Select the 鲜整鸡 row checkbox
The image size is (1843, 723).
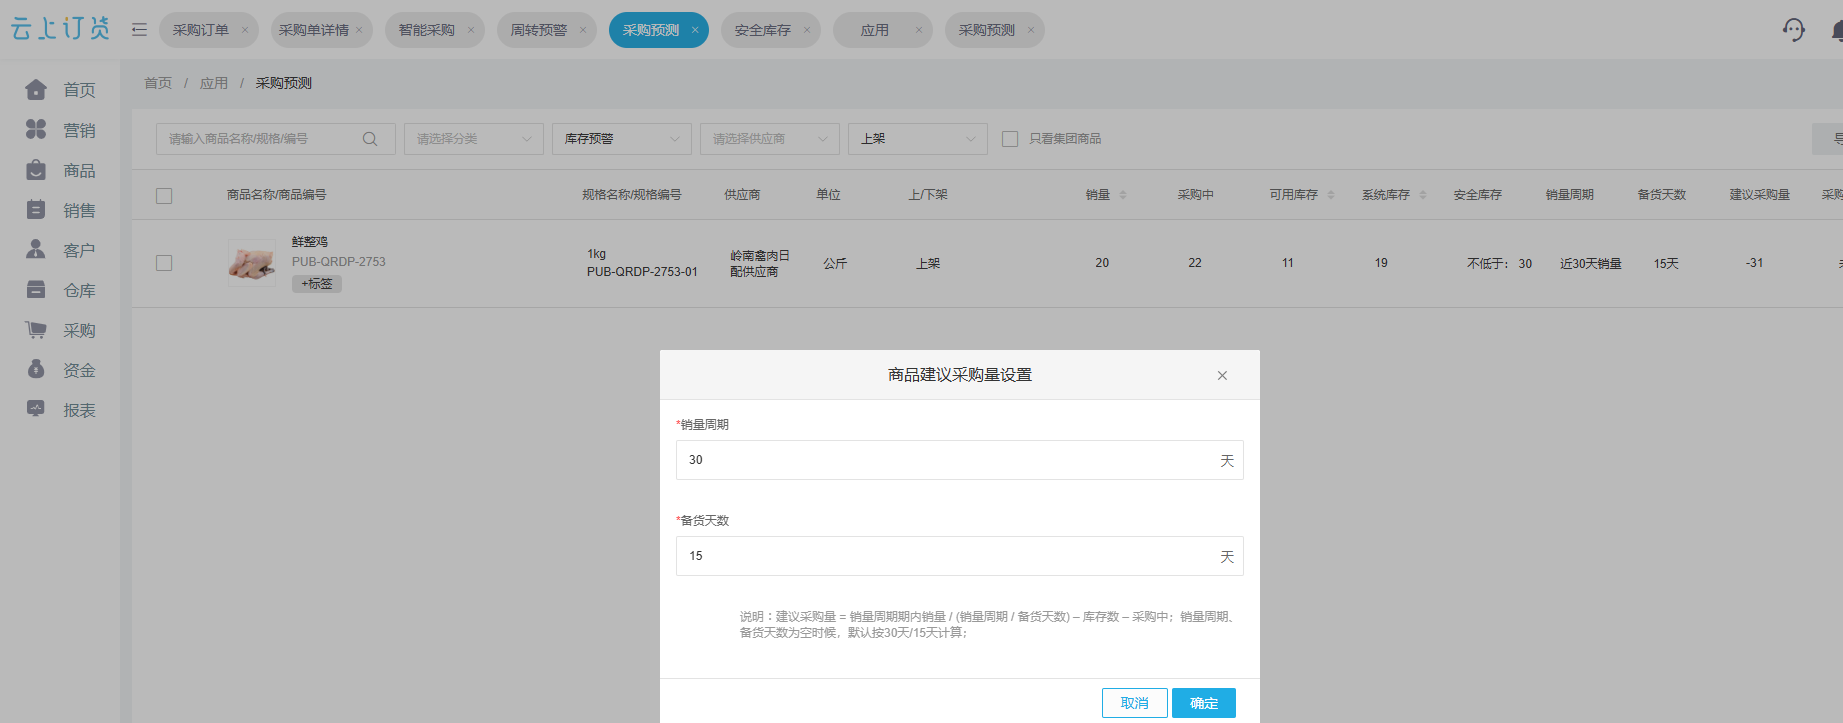(164, 263)
